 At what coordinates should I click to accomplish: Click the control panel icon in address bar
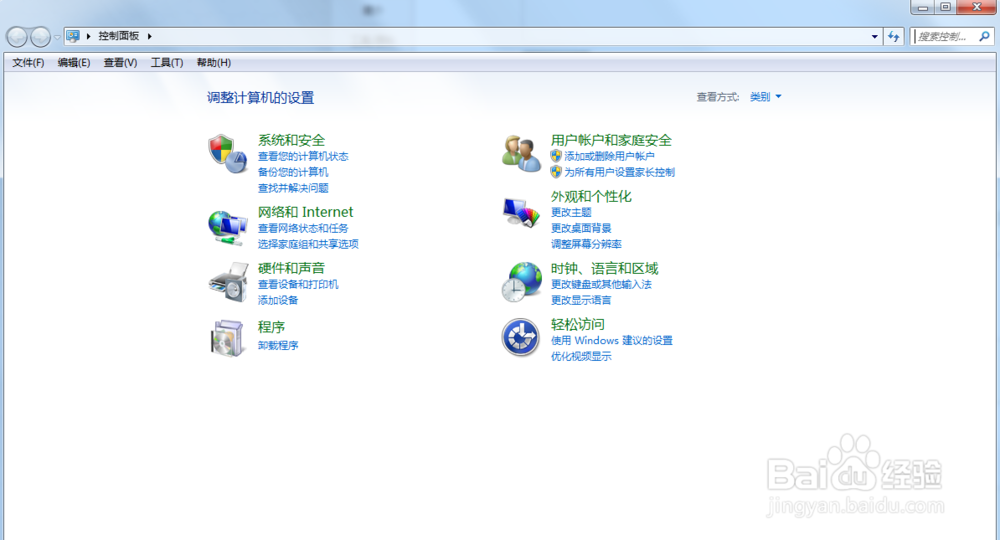[x=73, y=36]
